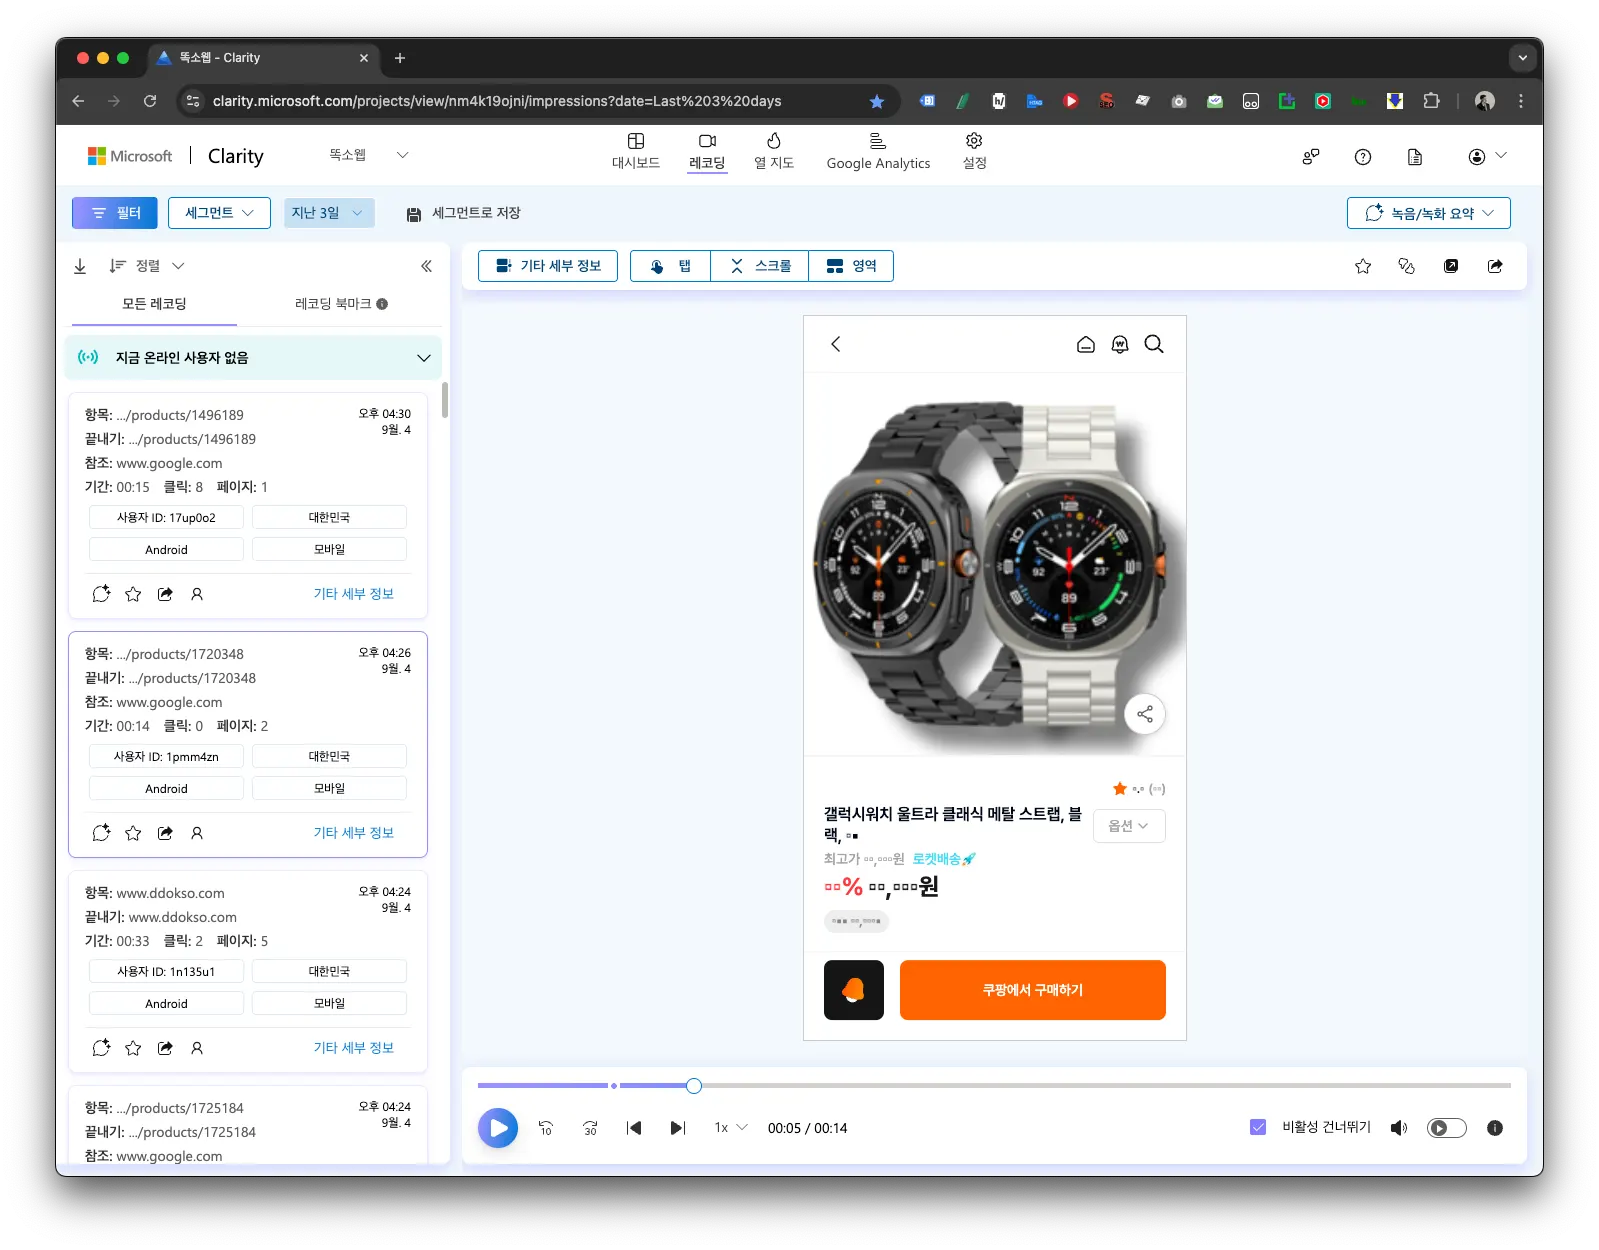Uncheck the 비활성 건너뛰기 checkbox

coord(1258,1127)
